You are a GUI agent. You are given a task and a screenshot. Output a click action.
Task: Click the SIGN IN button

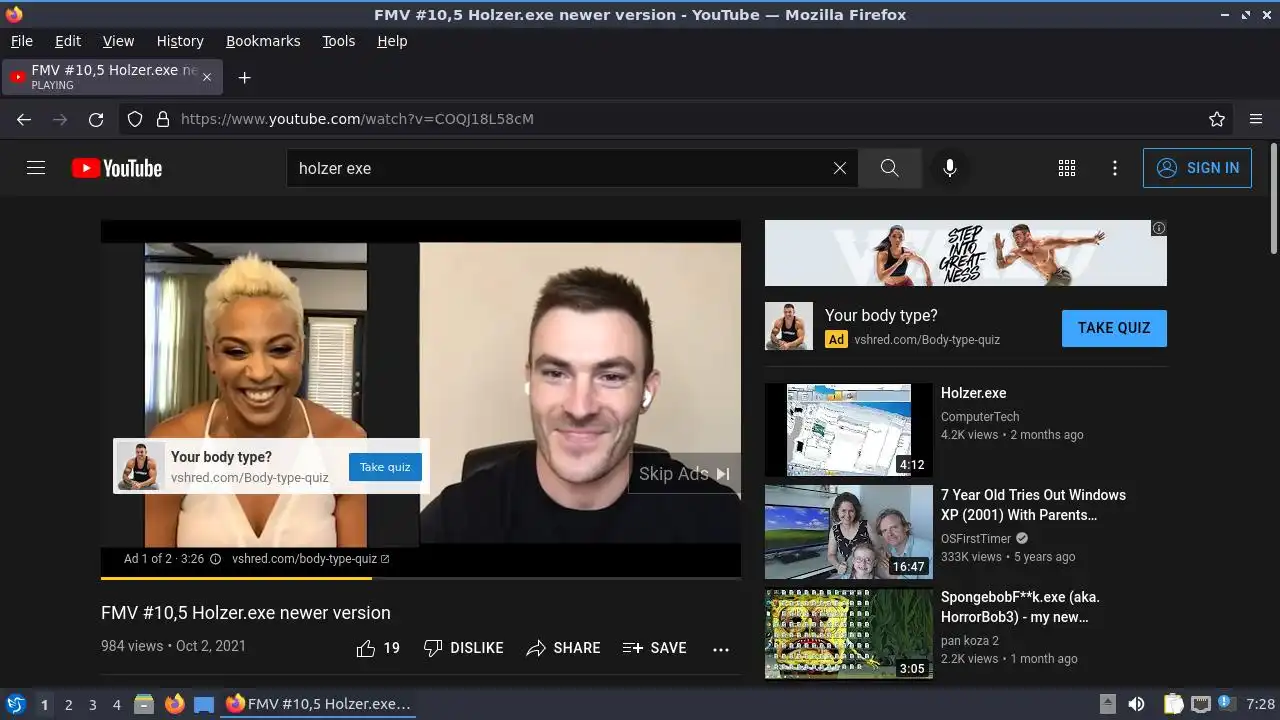[1197, 168]
